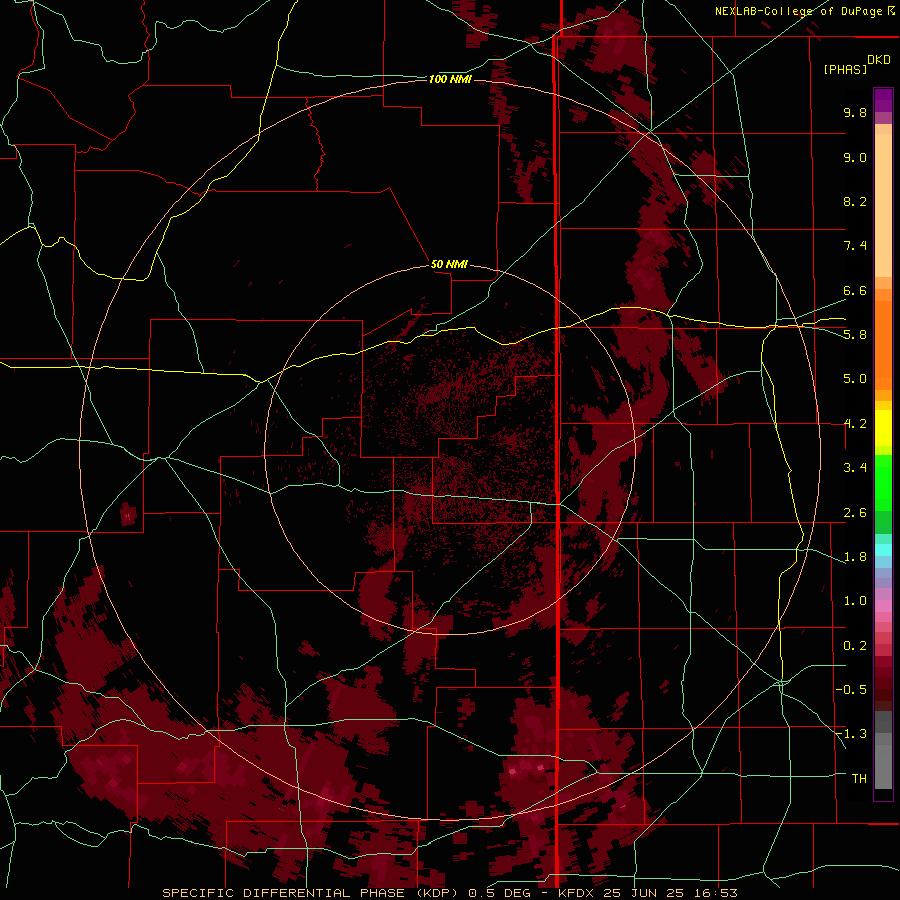Click the 6.6 scale value

click(x=855, y=290)
